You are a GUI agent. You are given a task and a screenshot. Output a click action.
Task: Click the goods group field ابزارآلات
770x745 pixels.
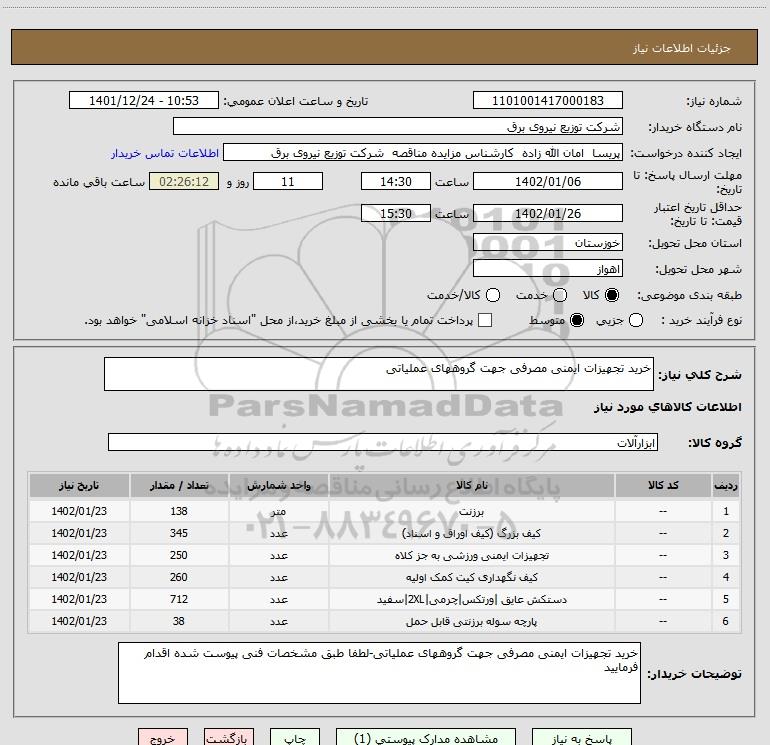383,442
